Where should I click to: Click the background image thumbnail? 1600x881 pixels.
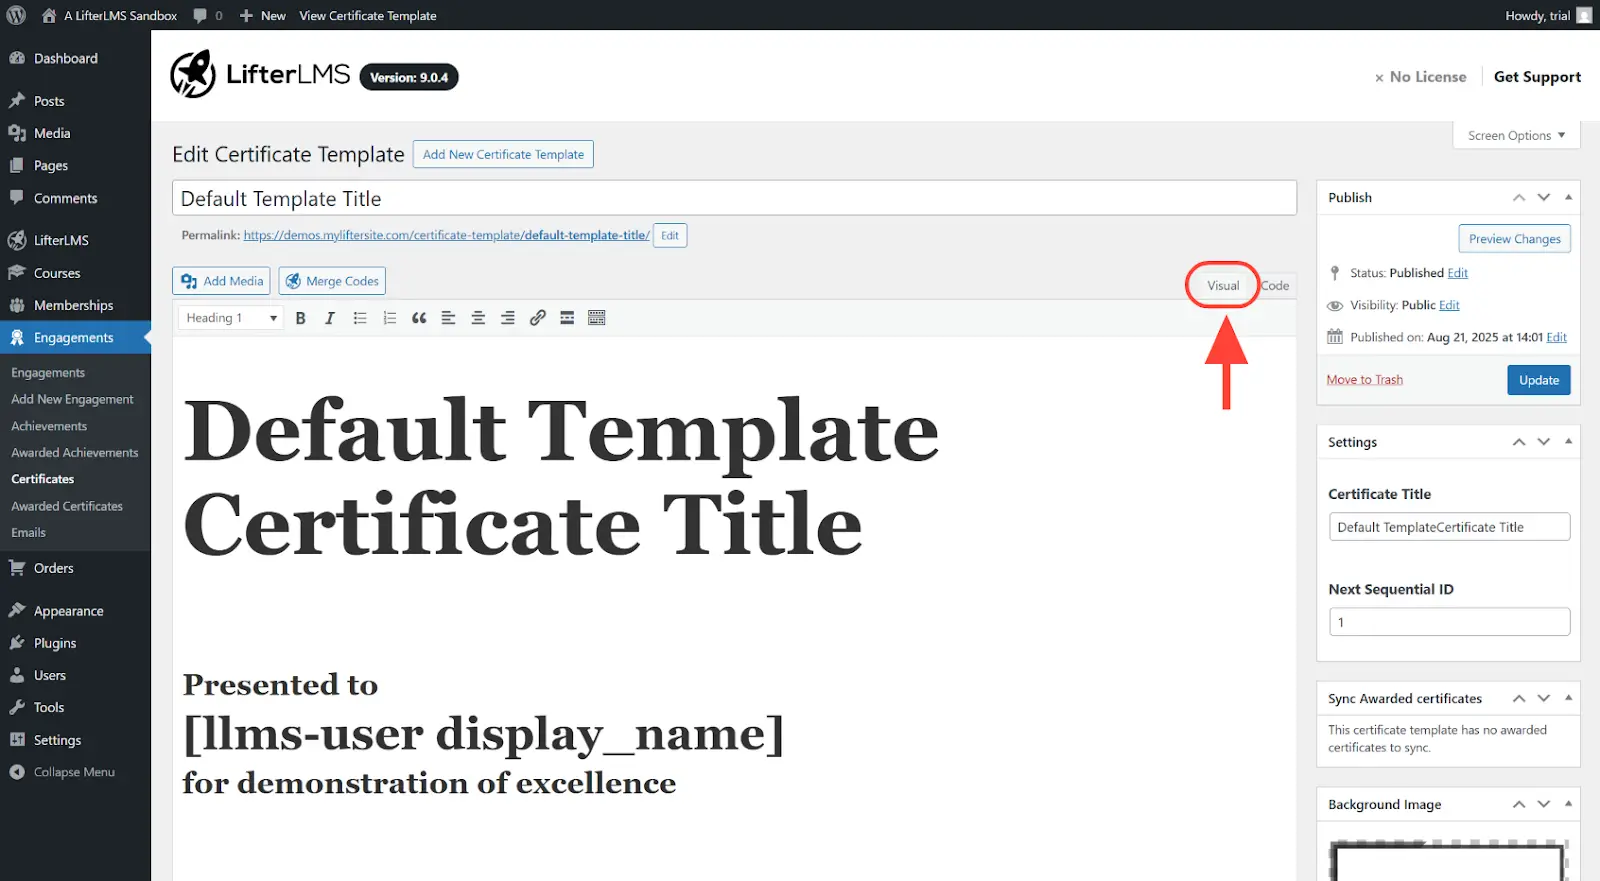click(1449, 861)
